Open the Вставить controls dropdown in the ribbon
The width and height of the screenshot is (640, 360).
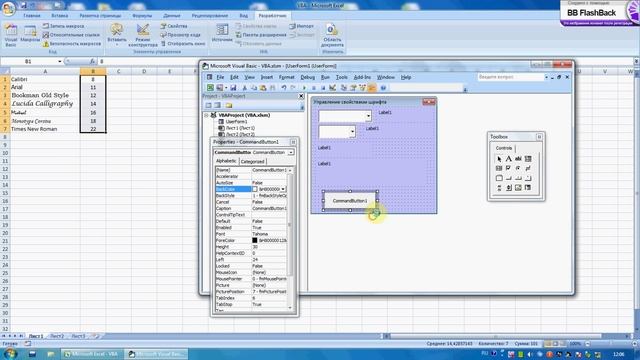point(117,35)
